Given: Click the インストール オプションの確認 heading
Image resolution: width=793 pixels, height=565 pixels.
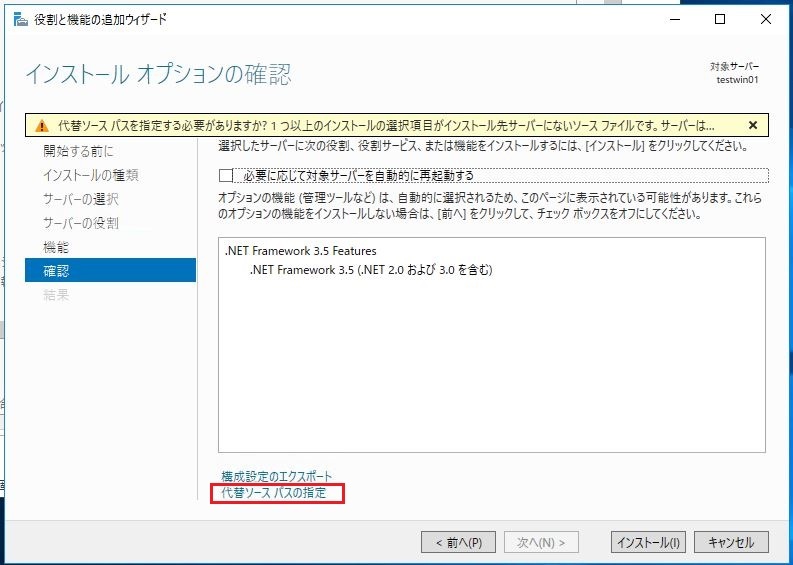Looking at the screenshot, I should click(x=158, y=74).
